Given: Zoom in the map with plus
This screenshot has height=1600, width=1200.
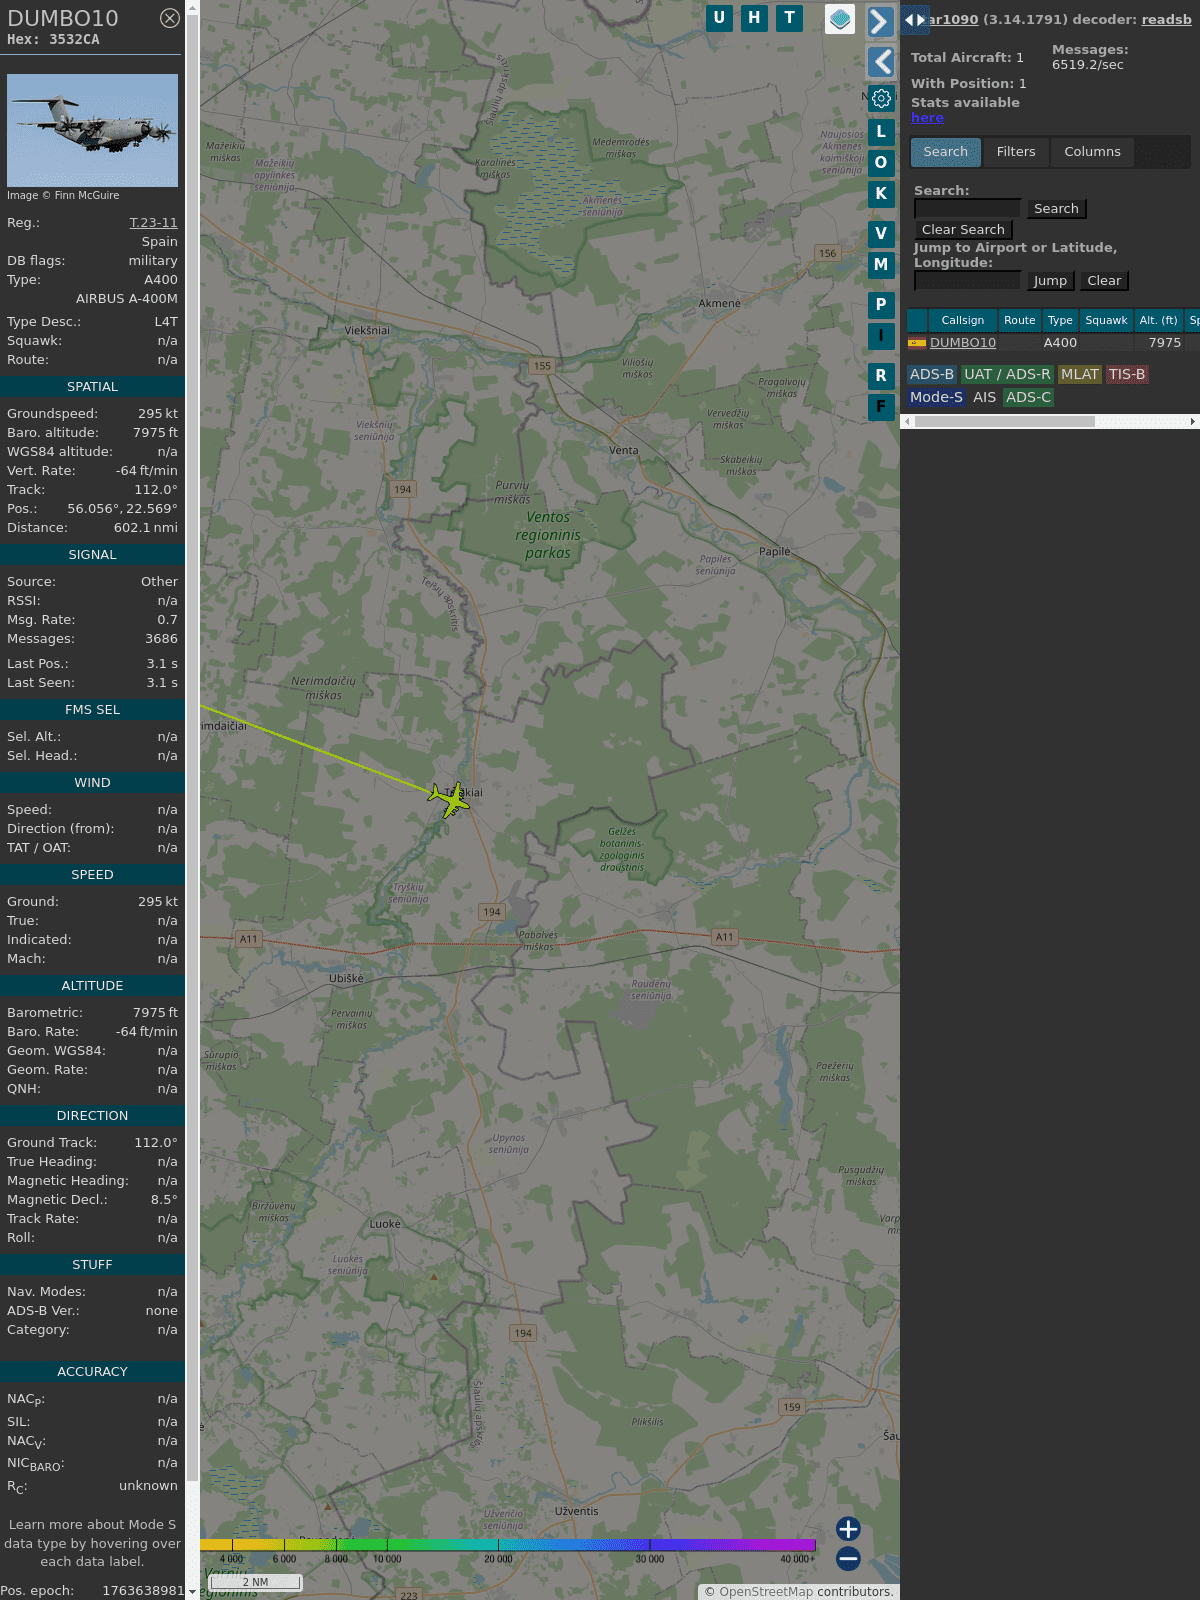Looking at the screenshot, I should tap(848, 1529).
